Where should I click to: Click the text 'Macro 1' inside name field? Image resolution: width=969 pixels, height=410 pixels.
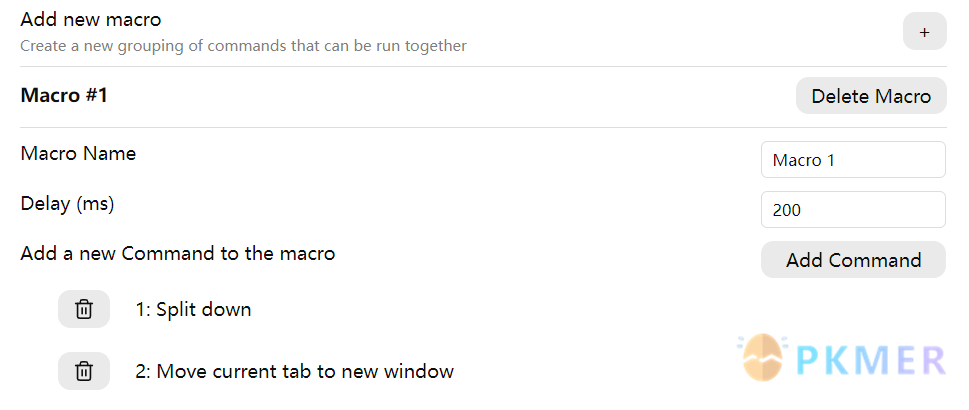click(803, 160)
